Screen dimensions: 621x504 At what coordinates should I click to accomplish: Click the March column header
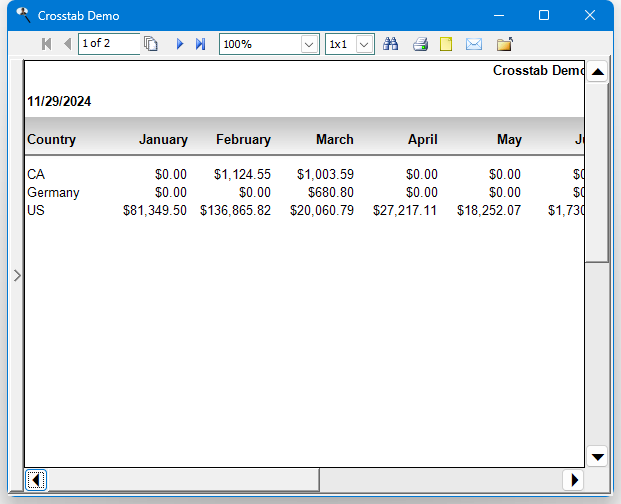[x=335, y=139]
